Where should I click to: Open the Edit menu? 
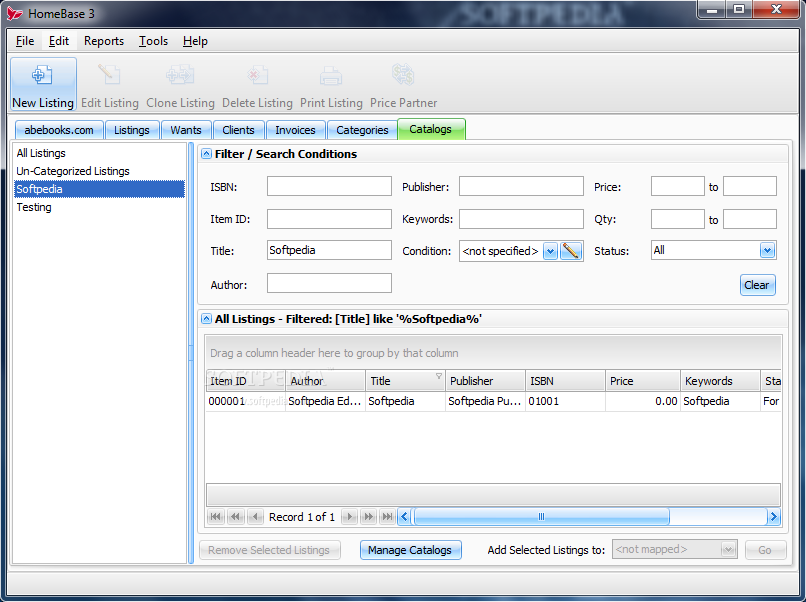tap(59, 41)
